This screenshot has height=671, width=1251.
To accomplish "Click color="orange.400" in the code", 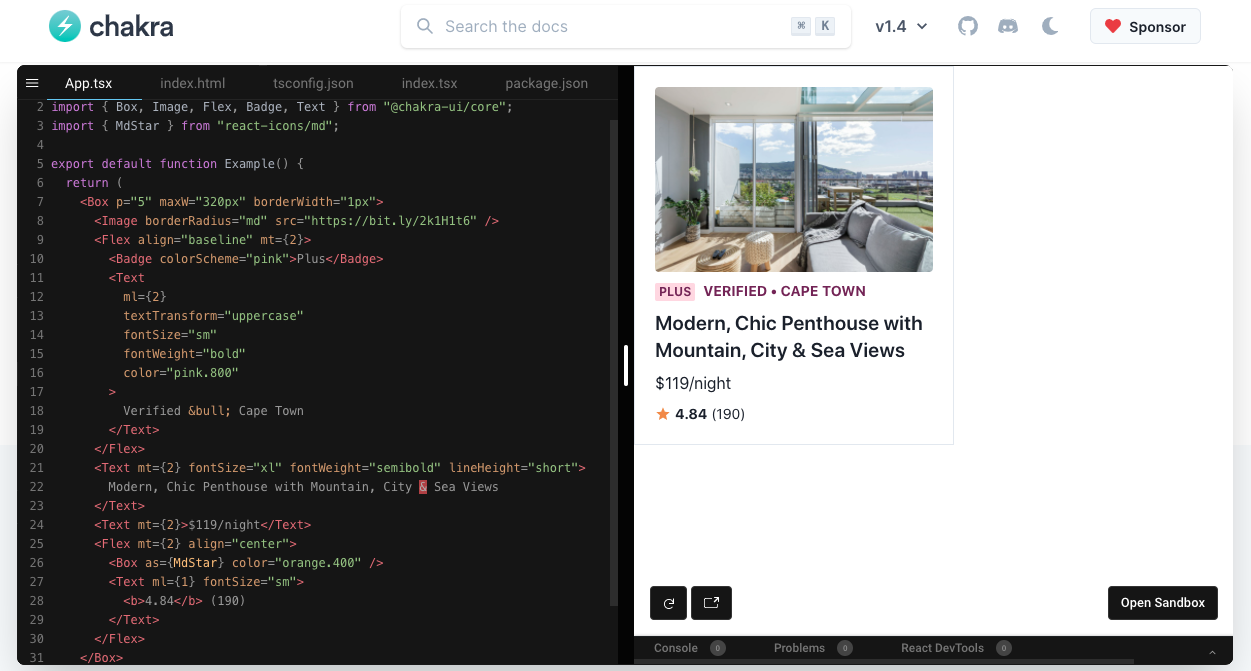I will [x=297, y=563].
